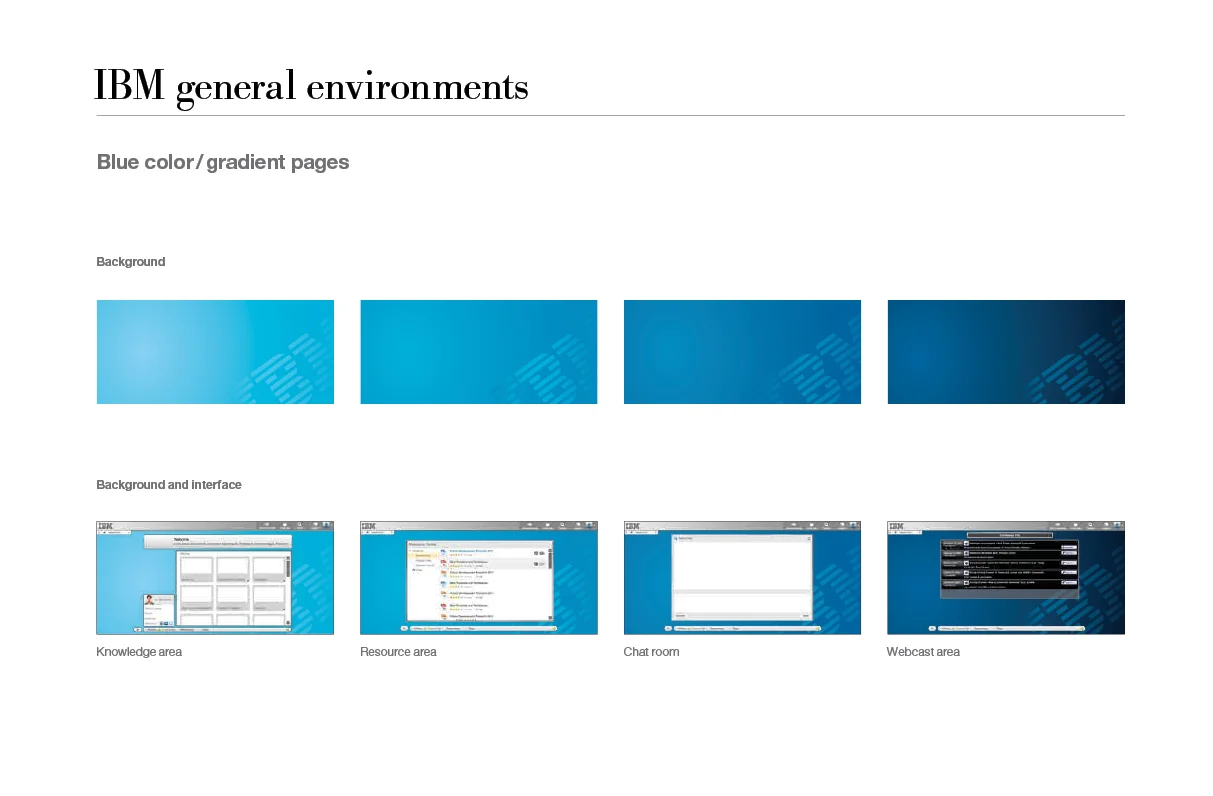Click the 'IBM general environments' title
Image resolution: width=1213 pixels, height=796 pixels.
click(311, 87)
